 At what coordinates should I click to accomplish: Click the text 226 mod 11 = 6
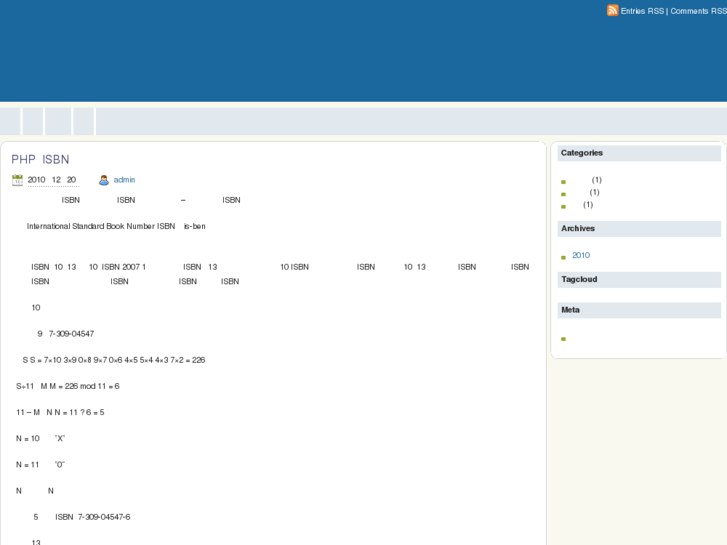pyautogui.click(x=92, y=386)
